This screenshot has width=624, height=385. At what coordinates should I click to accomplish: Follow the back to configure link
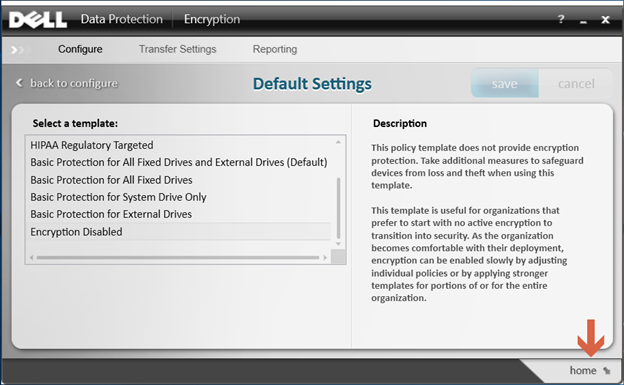pos(74,83)
